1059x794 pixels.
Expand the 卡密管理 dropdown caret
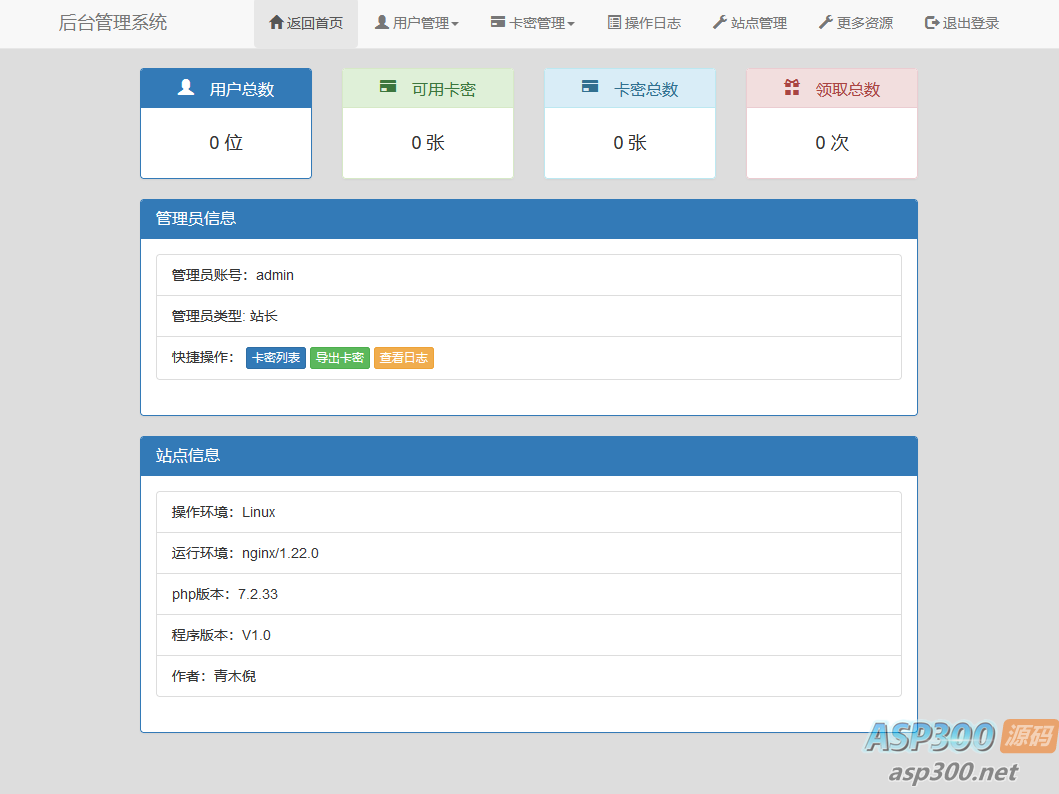tap(571, 24)
